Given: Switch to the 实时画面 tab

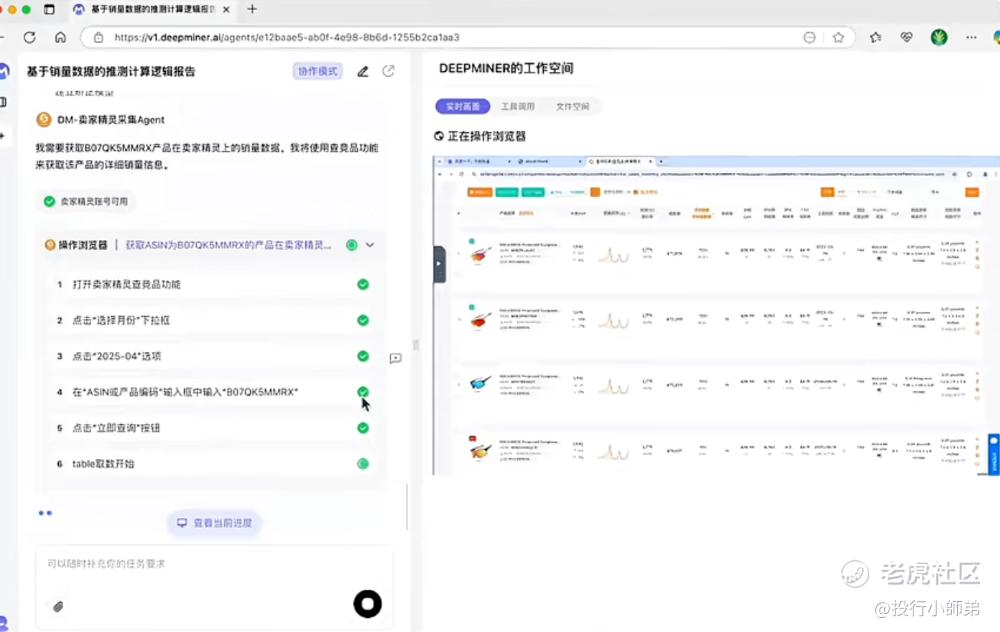Looking at the screenshot, I should click(462, 107).
